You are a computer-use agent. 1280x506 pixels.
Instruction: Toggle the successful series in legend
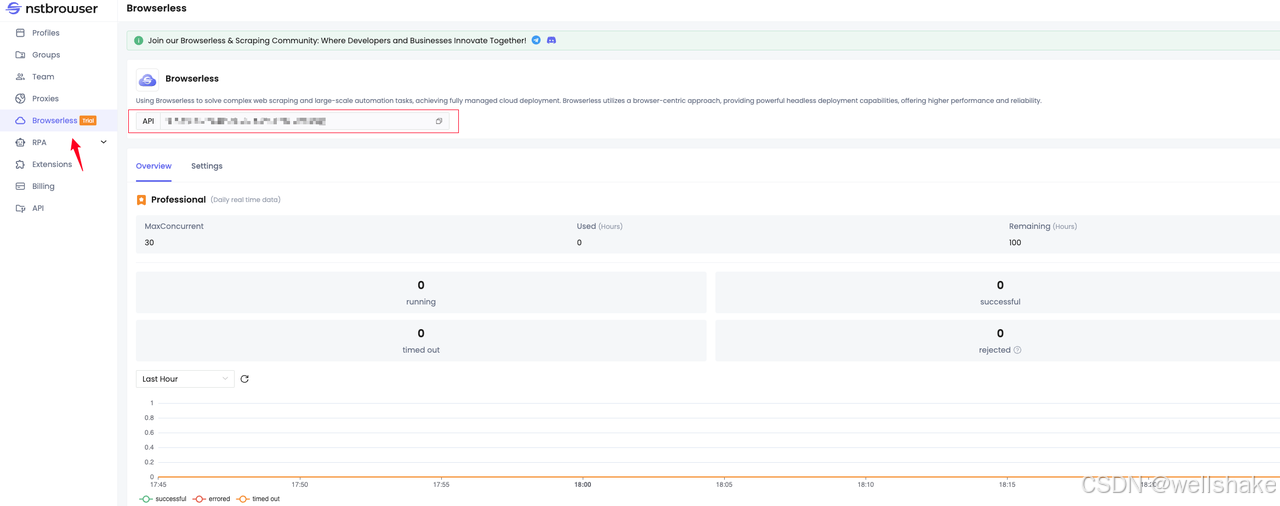(163, 499)
